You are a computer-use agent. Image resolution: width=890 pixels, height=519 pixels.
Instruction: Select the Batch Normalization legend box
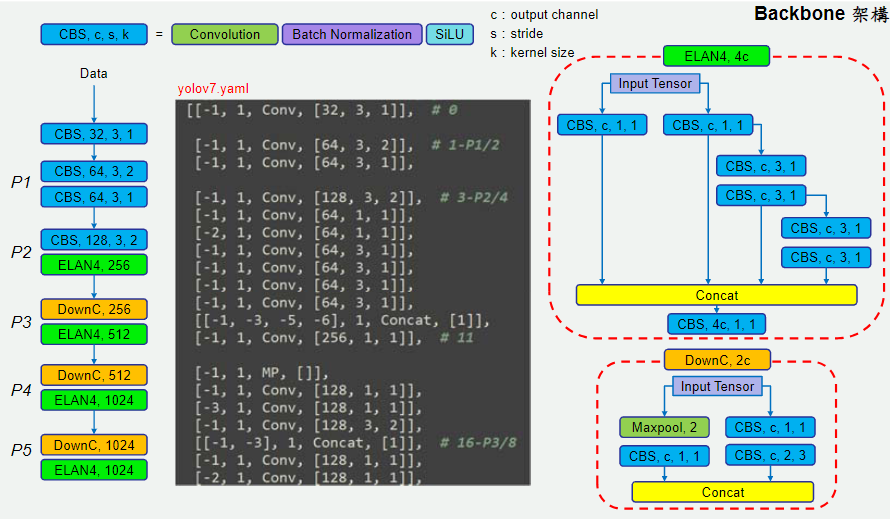click(x=352, y=34)
